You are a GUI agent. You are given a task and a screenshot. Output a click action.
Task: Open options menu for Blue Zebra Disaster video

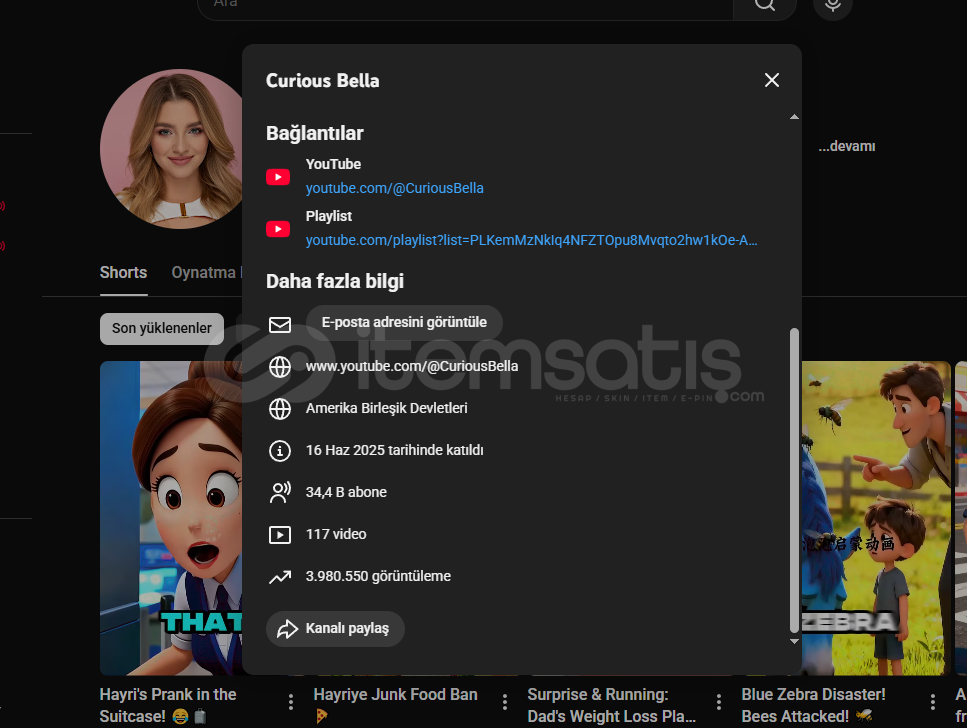(x=932, y=701)
